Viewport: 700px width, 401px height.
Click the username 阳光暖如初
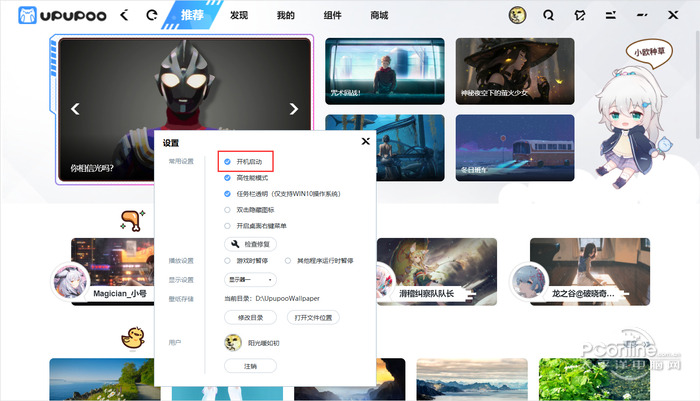(x=263, y=343)
